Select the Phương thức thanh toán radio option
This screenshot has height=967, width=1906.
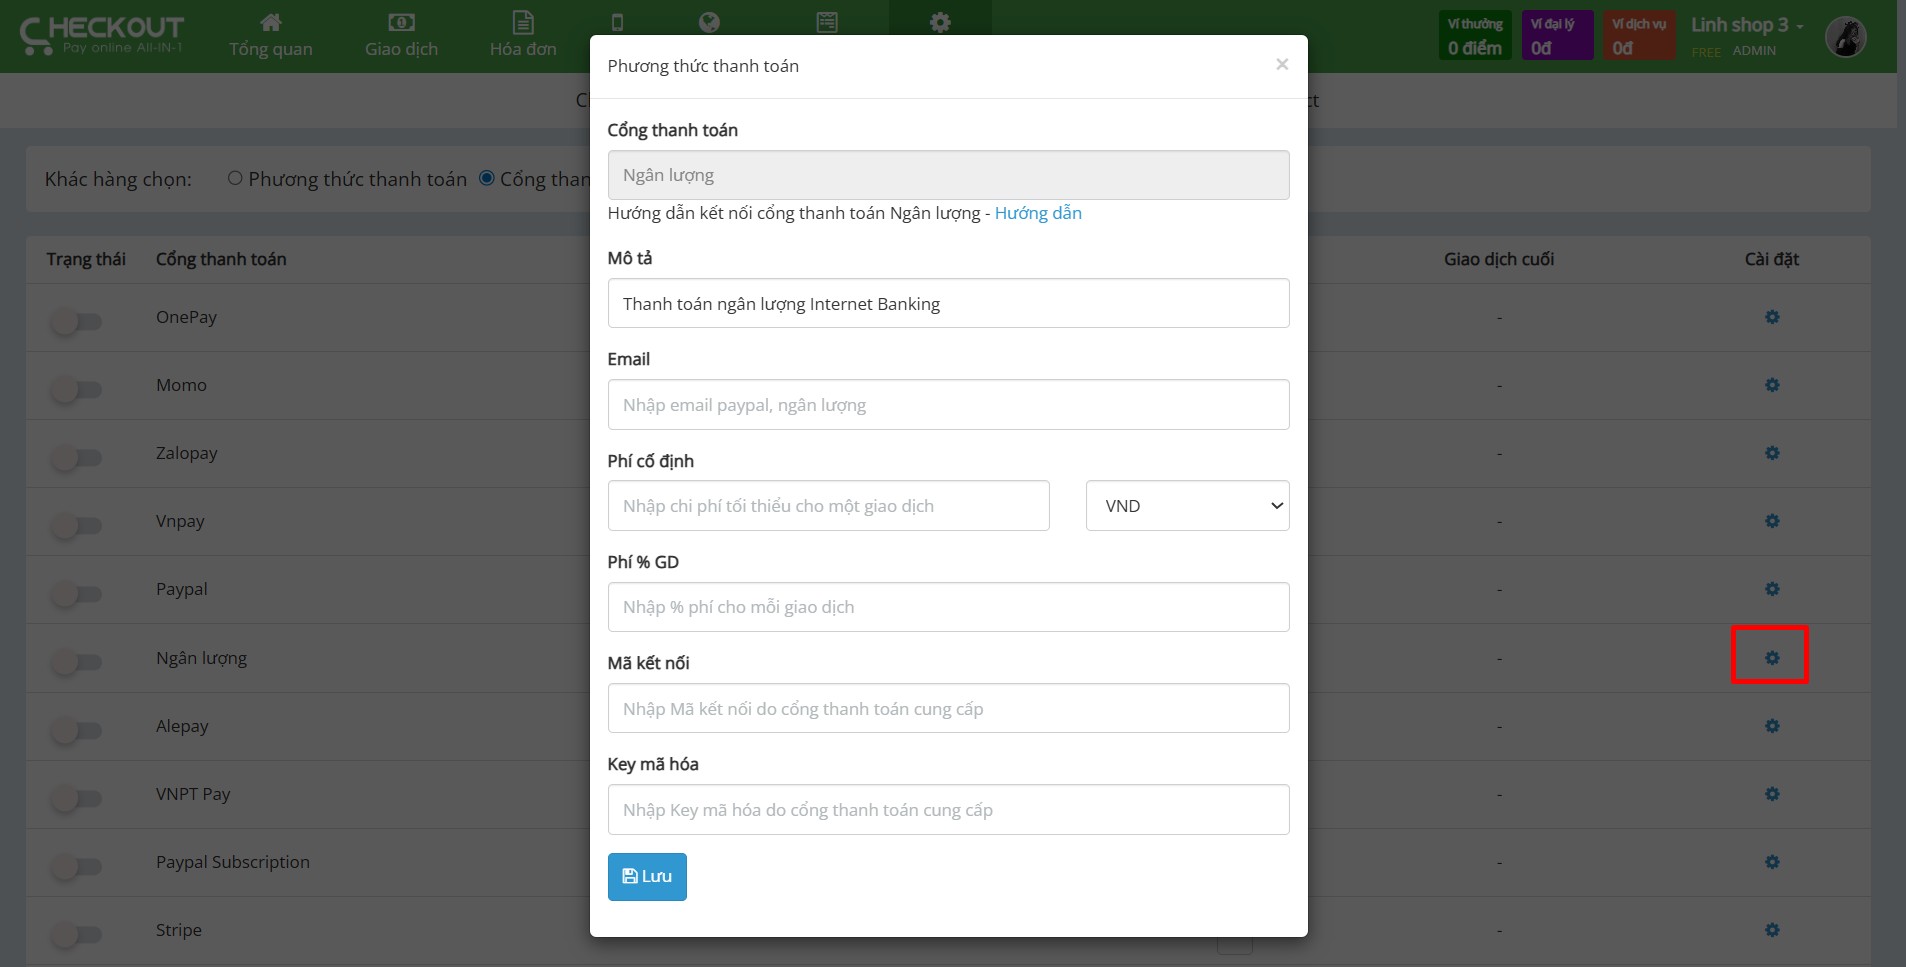(x=235, y=178)
